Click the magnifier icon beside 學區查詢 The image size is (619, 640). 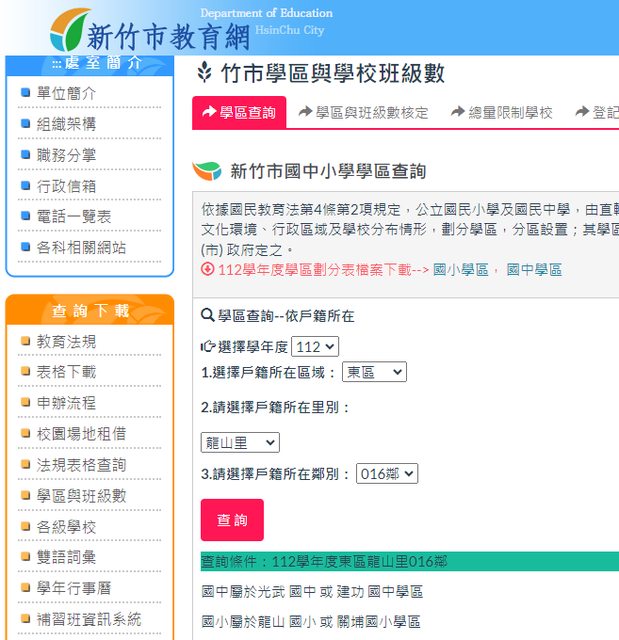pos(208,316)
